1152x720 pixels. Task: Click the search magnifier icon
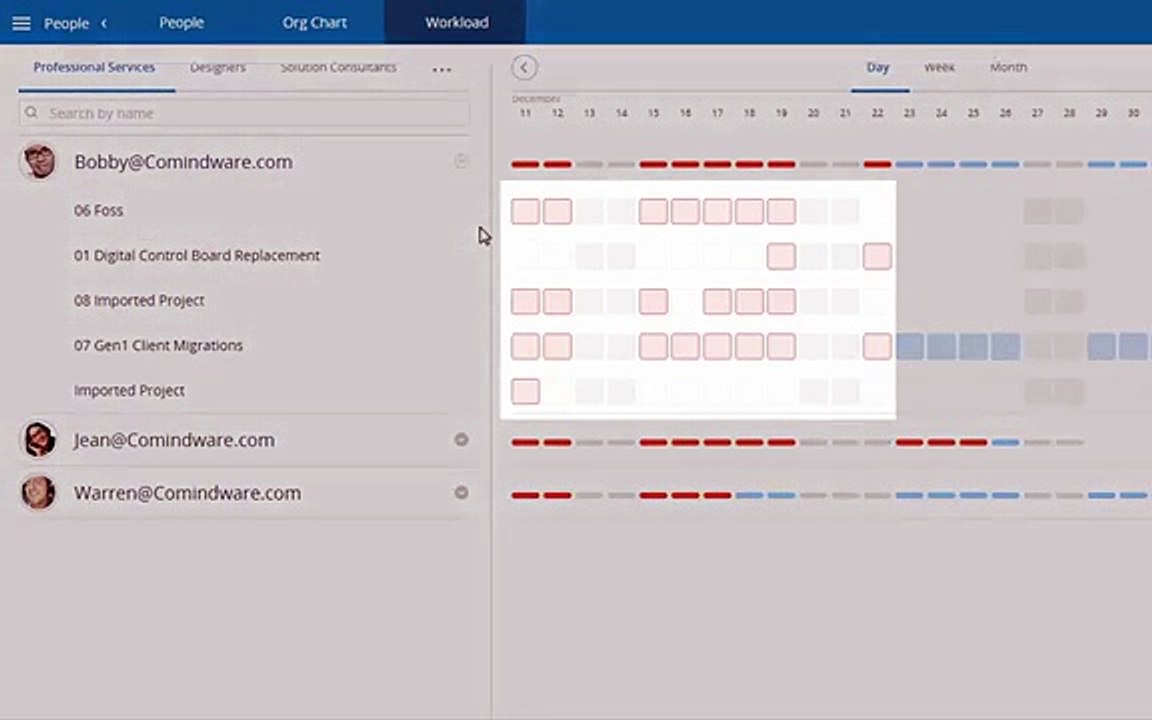point(32,112)
